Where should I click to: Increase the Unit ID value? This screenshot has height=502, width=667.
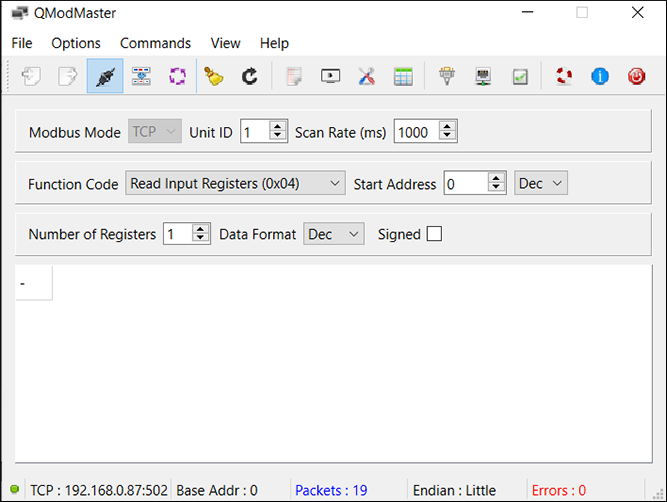(x=278, y=126)
